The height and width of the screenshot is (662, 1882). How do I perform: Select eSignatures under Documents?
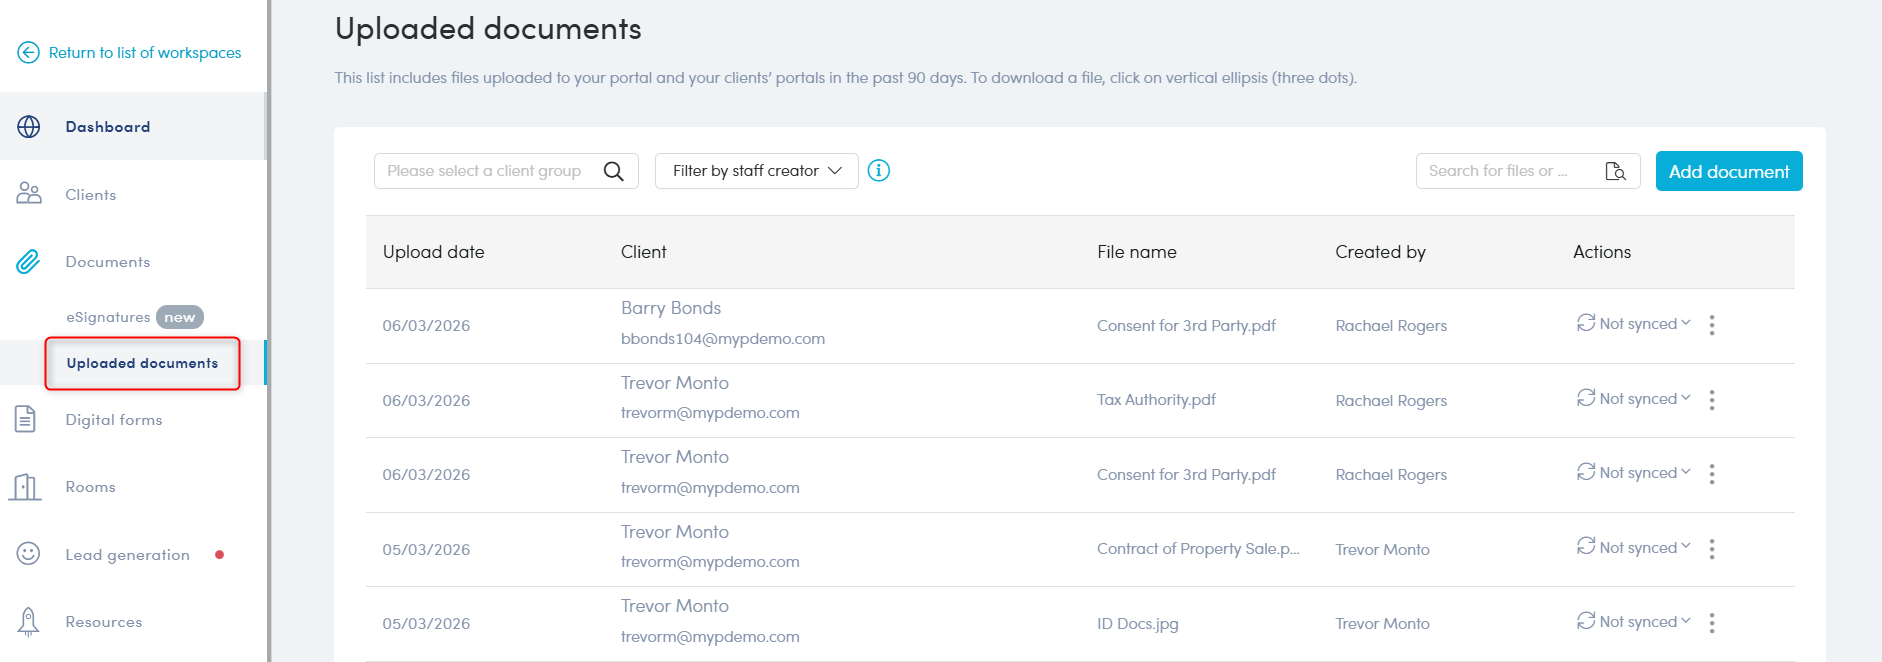(108, 317)
